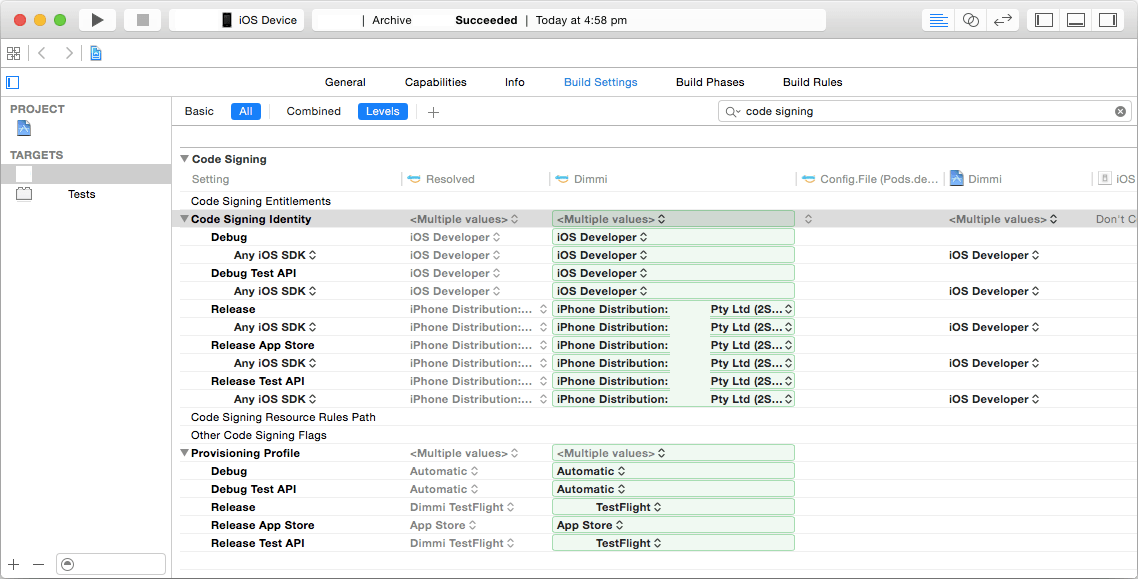Click the Resolved column header icon

click(x=414, y=179)
